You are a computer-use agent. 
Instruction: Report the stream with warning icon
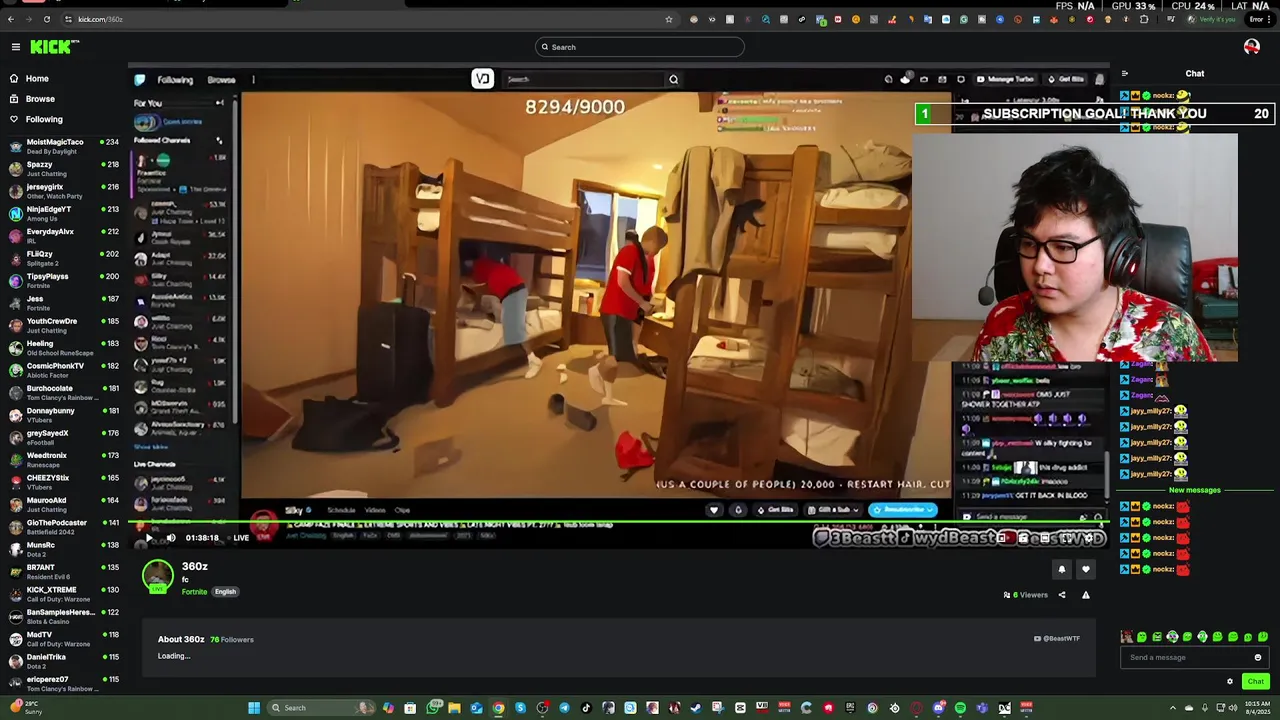click(x=1085, y=595)
